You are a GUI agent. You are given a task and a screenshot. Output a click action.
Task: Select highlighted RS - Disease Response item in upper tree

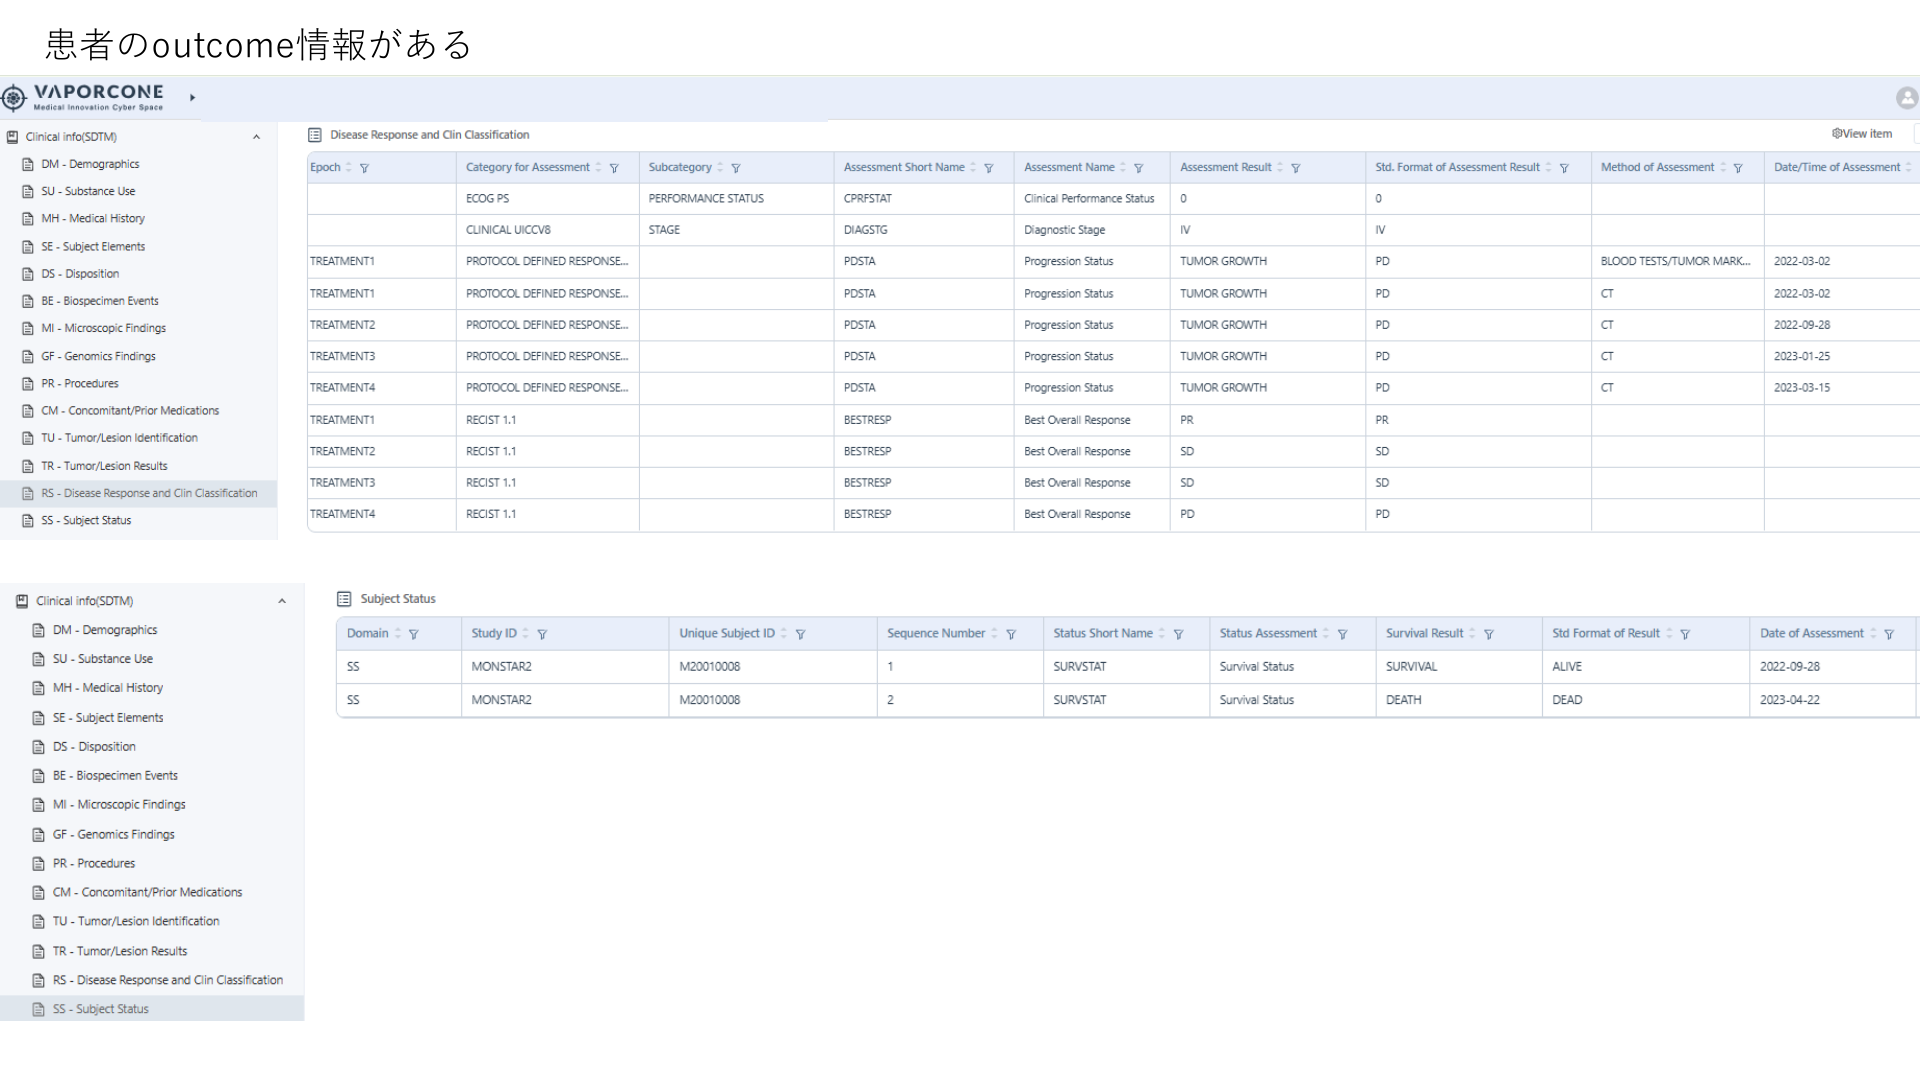coord(138,493)
